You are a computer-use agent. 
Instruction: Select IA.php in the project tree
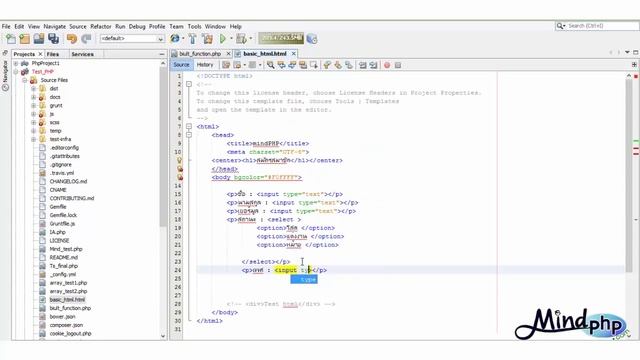pyautogui.click(x=58, y=232)
